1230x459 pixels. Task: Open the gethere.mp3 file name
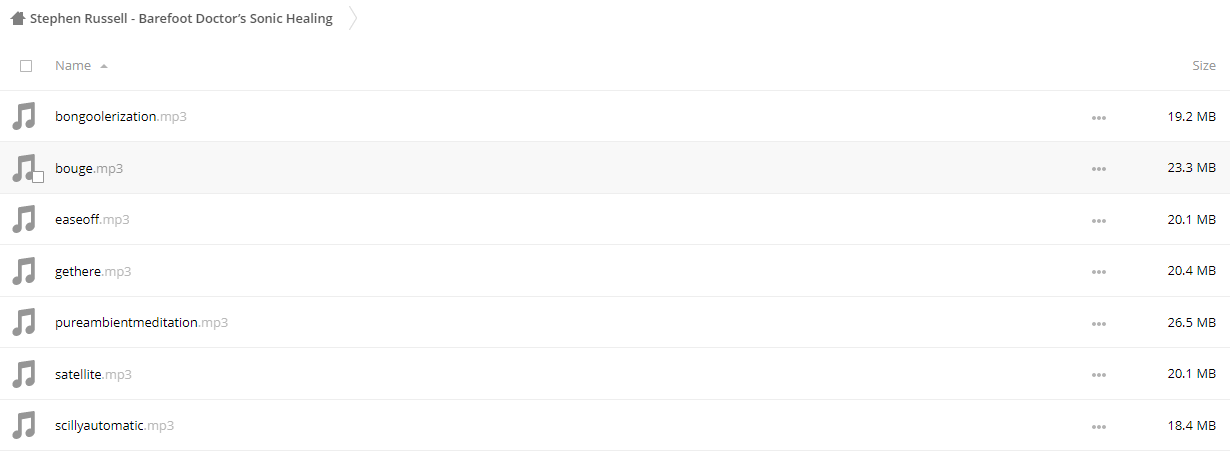(x=93, y=271)
